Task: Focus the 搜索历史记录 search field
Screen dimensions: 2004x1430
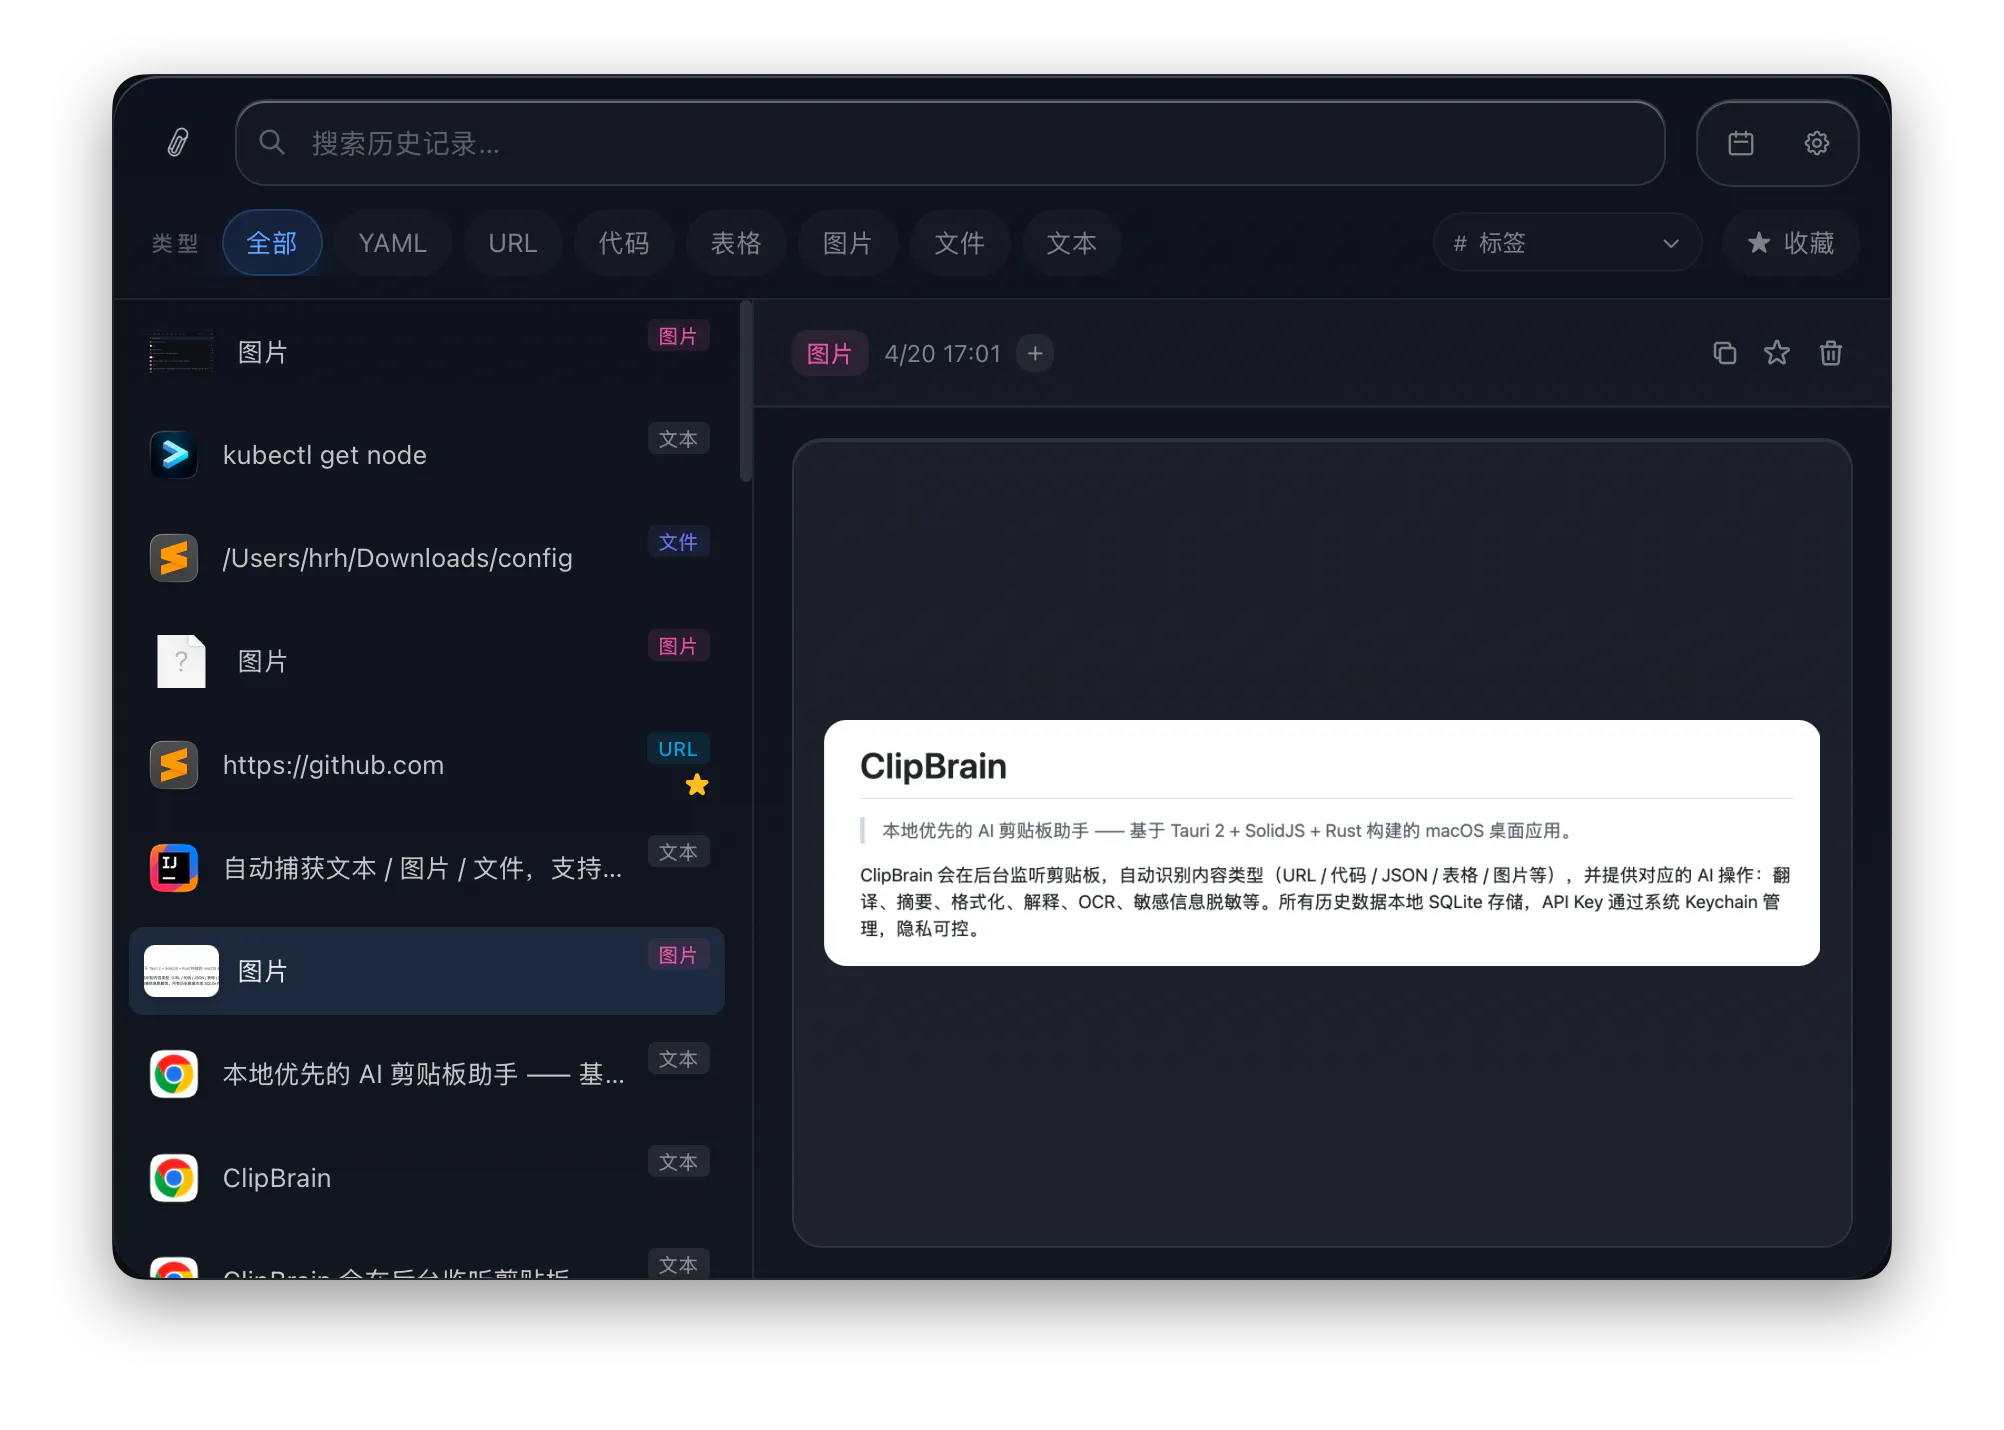Action: [x=950, y=143]
